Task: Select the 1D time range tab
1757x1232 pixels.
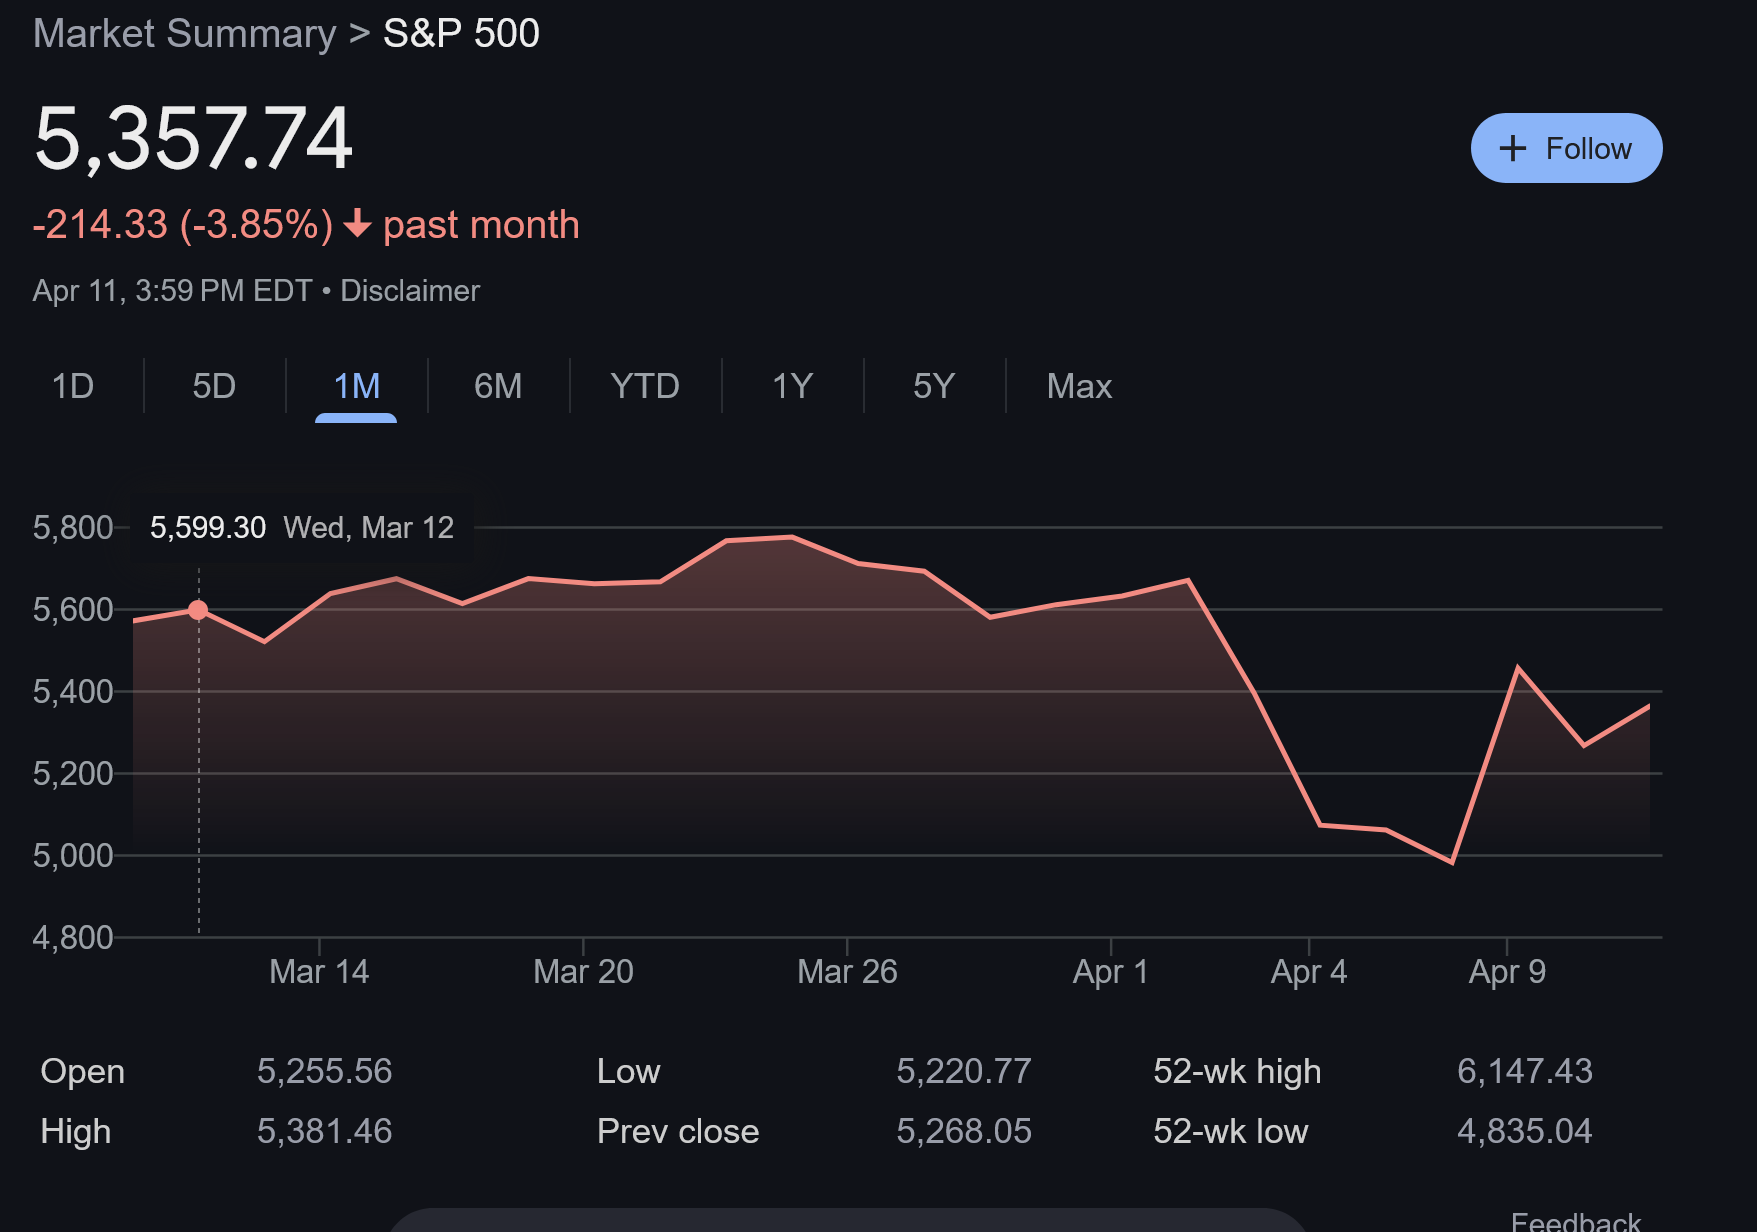Action: (73, 386)
